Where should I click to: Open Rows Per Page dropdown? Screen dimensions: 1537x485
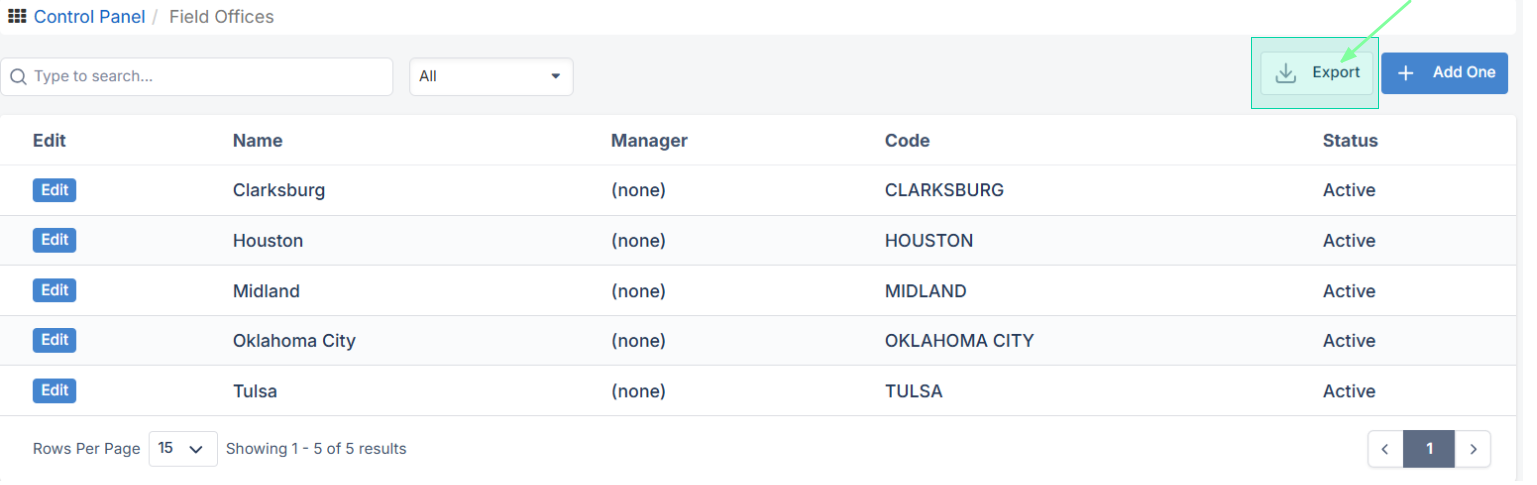[x=183, y=450]
